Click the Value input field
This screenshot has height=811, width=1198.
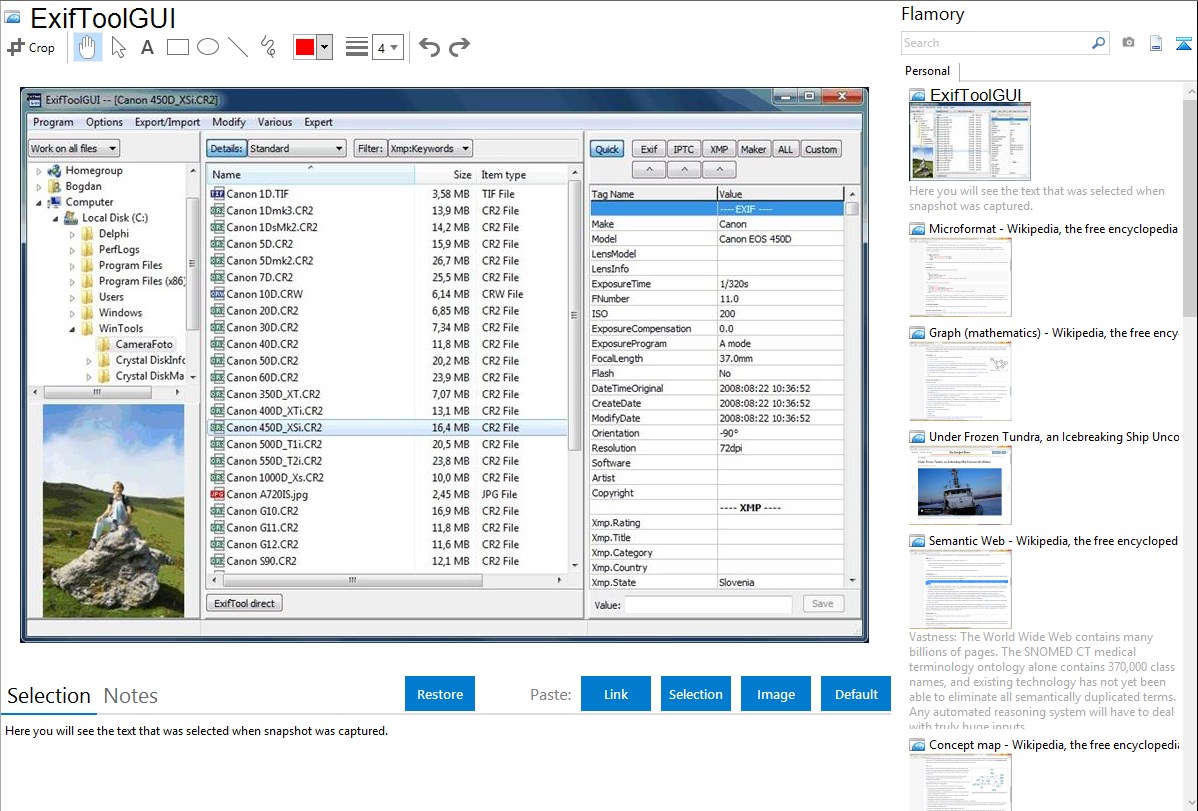coord(708,605)
